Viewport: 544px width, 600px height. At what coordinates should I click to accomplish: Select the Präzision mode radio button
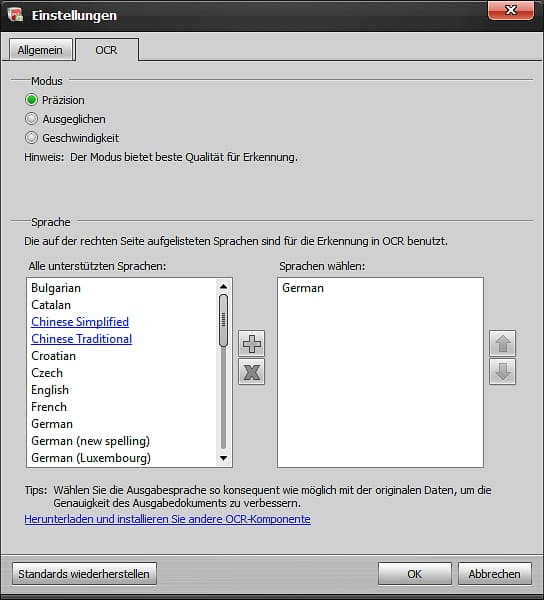[x=31, y=100]
